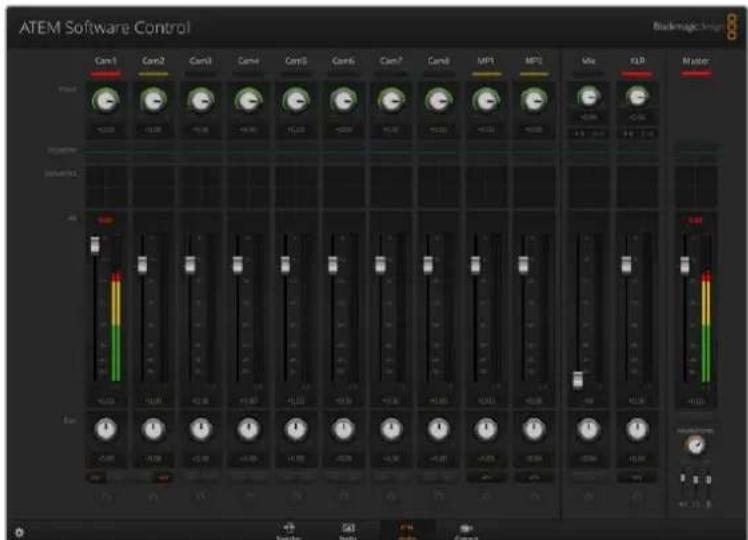Click the Cam1 input gain value field

(105, 130)
